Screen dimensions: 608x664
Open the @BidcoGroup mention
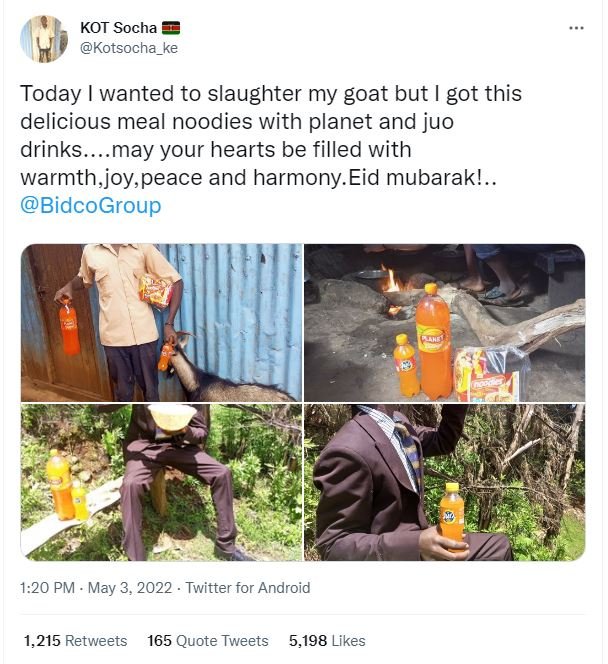pos(91,206)
